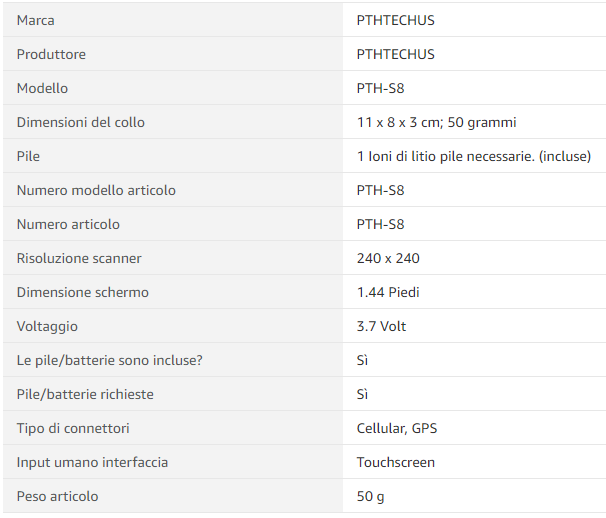Click the "Touchscreen" interface value
606x518 pixels.
396,462
